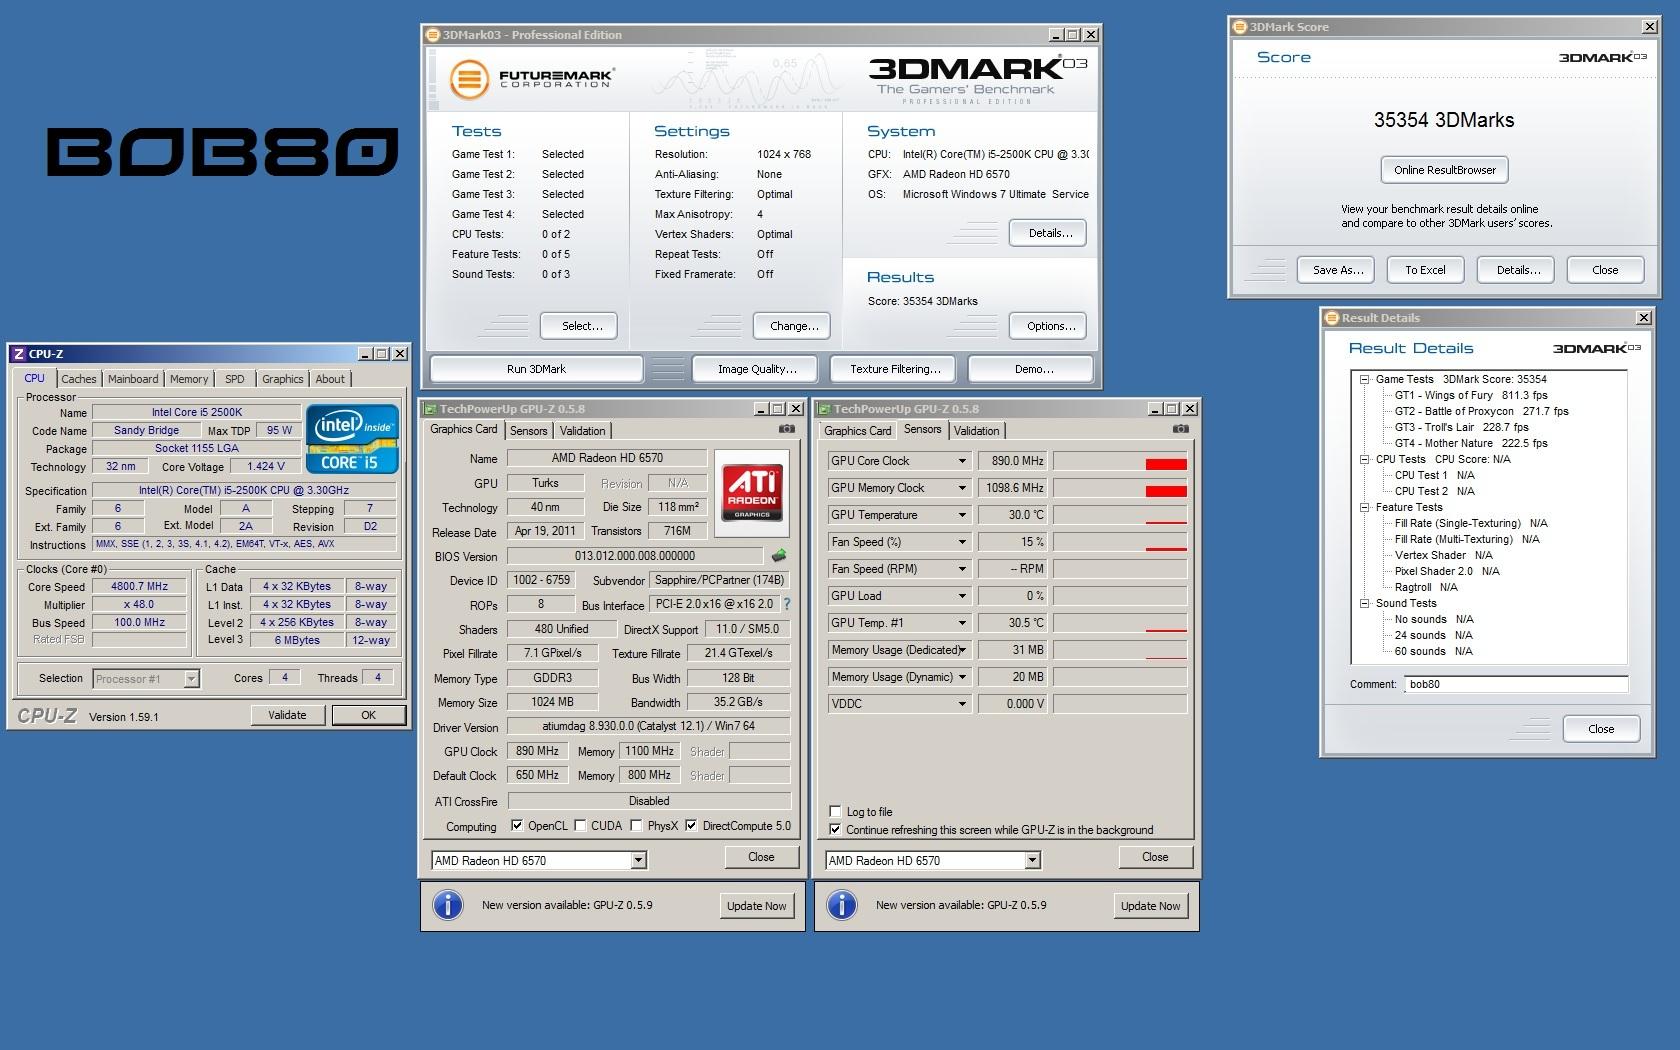This screenshot has height=1050, width=1680.
Task: Collapse the Game Tests tree node
Action: pos(1364,379)
